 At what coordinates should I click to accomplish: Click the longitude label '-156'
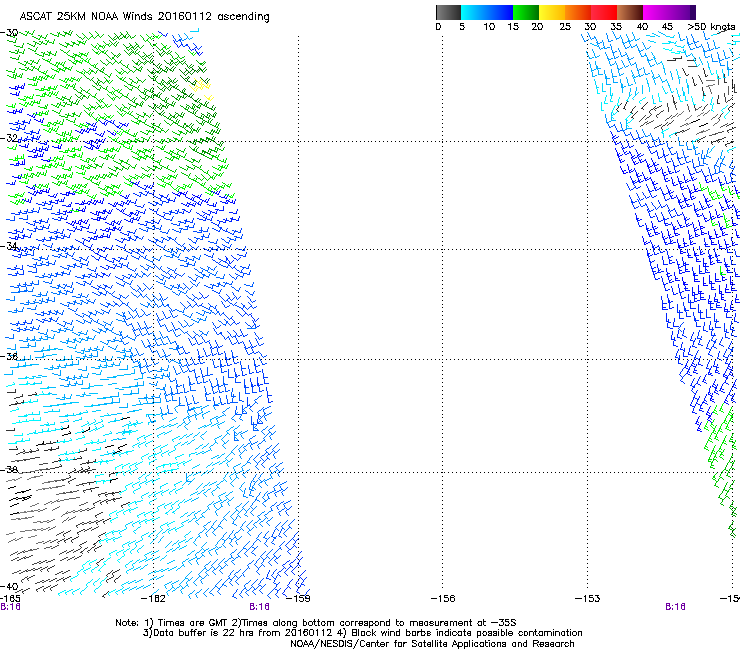443,598
